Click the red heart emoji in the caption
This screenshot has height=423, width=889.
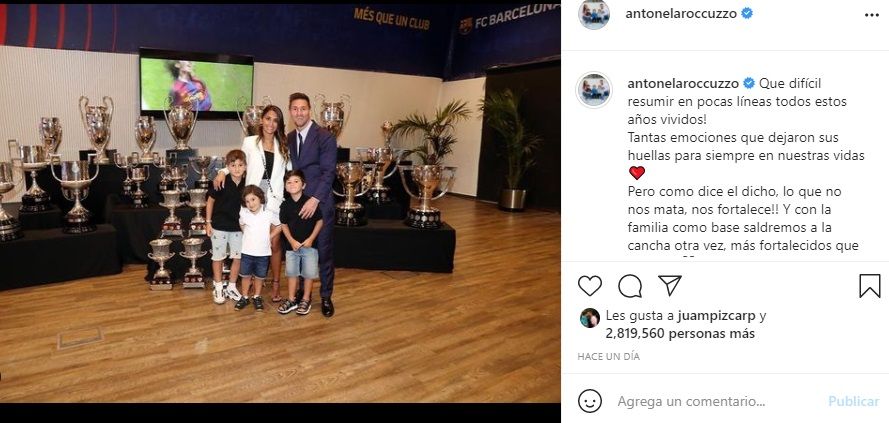click(x=637, y=173)
